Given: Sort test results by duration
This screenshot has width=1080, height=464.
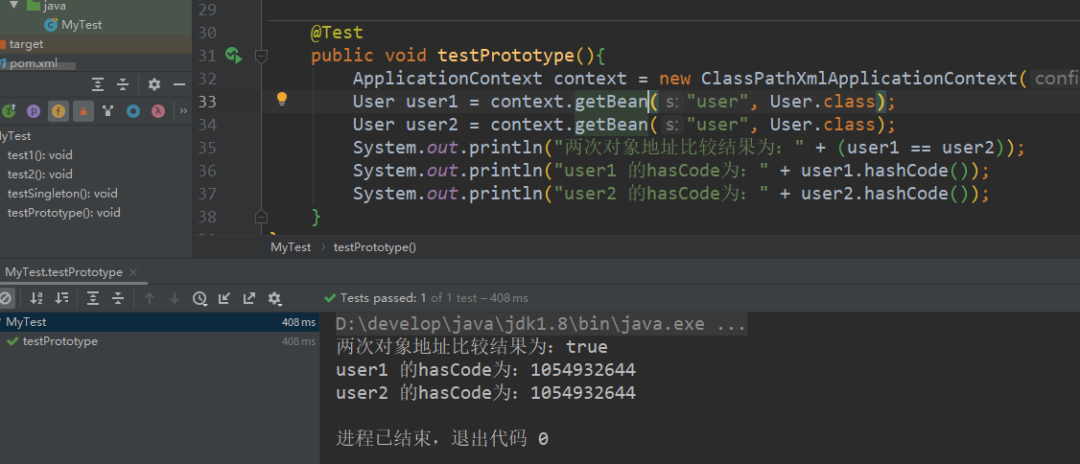Looking at the screenshot, I should pyautogui.click(x=62, y=298).
